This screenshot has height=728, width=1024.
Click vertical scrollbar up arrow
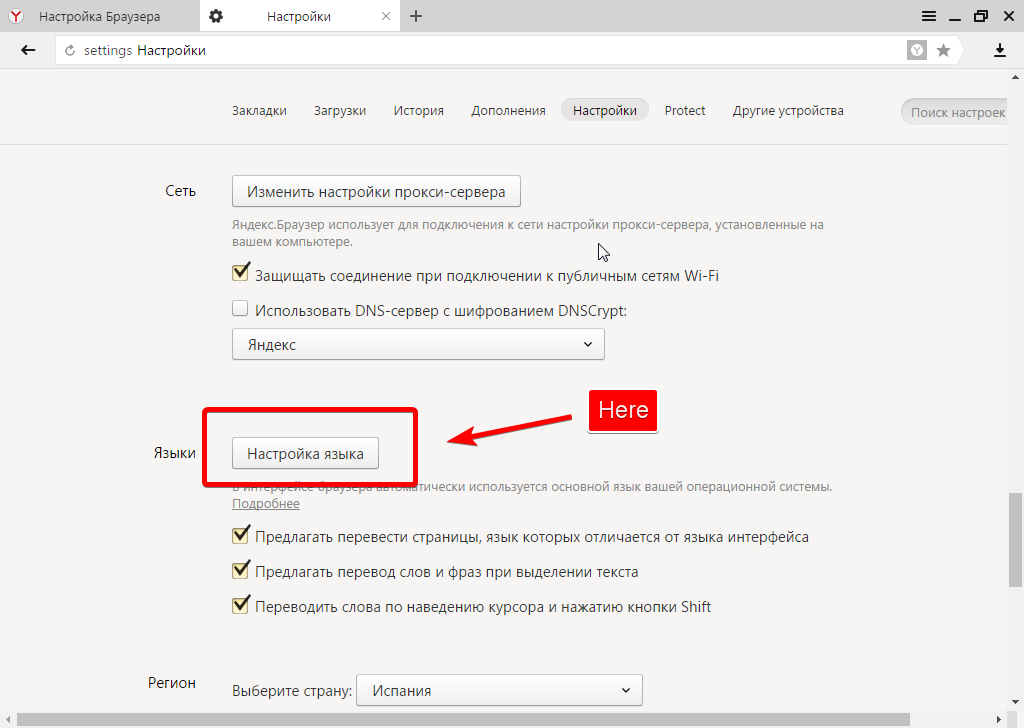click(x=1015, y=77)
